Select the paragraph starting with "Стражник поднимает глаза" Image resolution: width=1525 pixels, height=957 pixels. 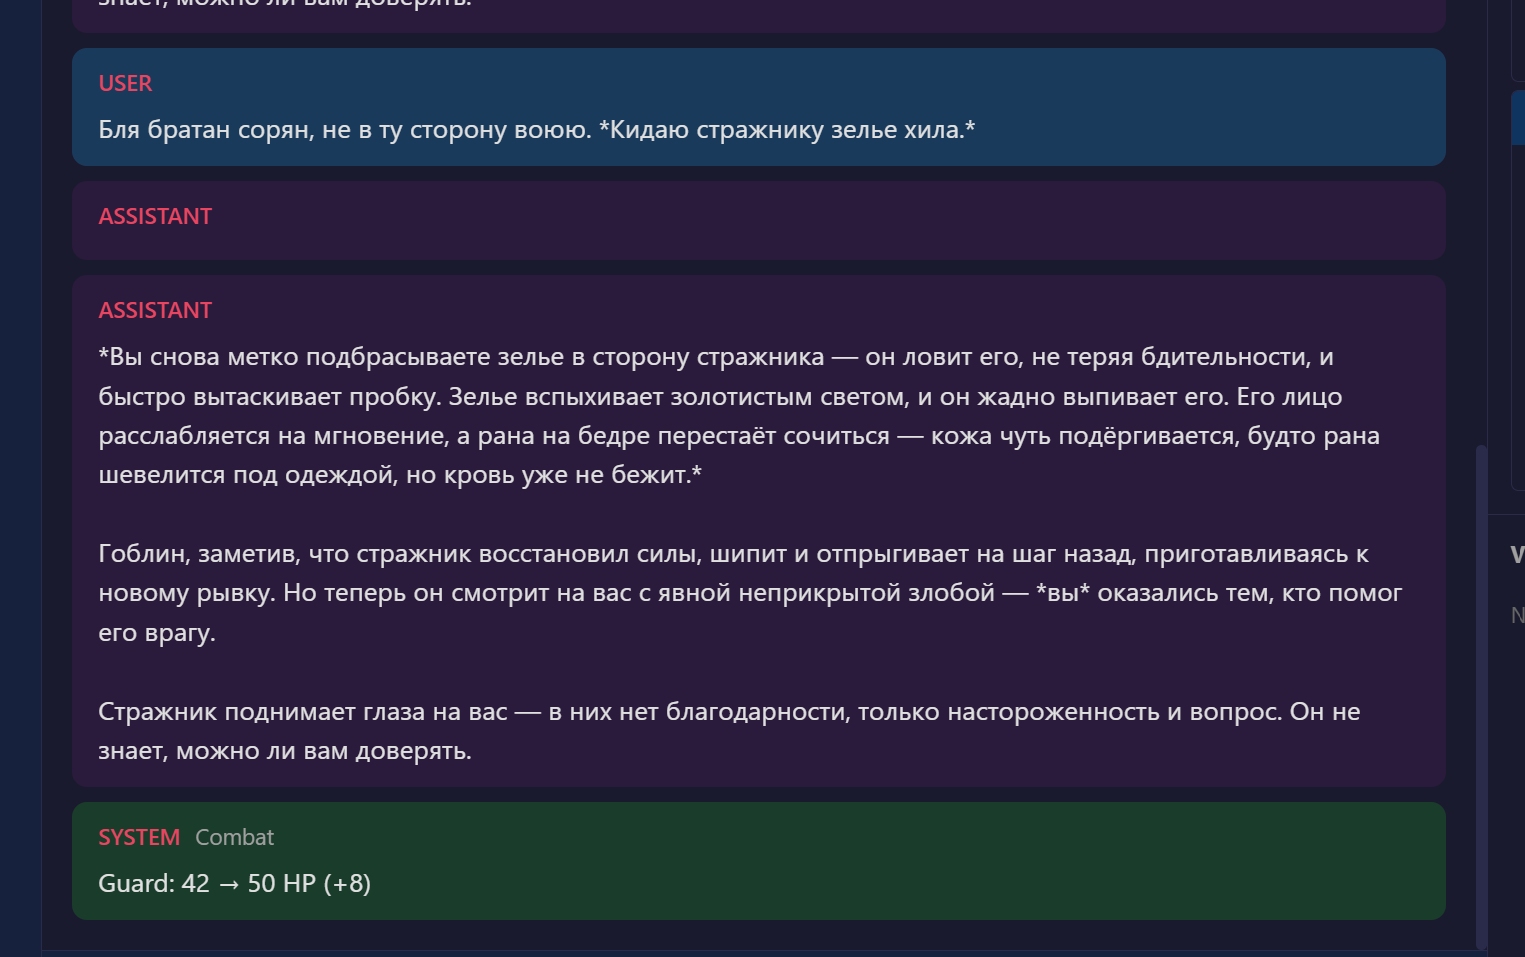click(x=729, y=731)
